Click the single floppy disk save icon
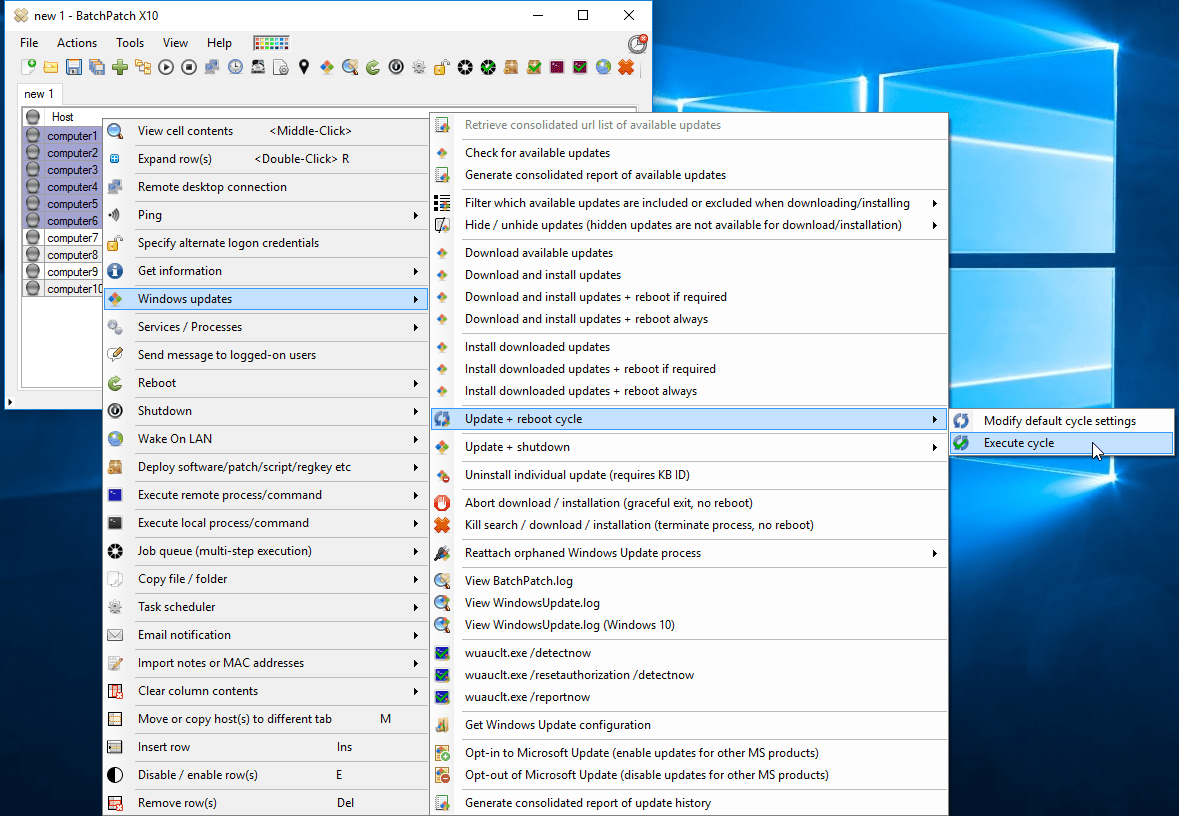This screenshot has width=1179, height=816. pyautogui.click(x=74, y=67)
